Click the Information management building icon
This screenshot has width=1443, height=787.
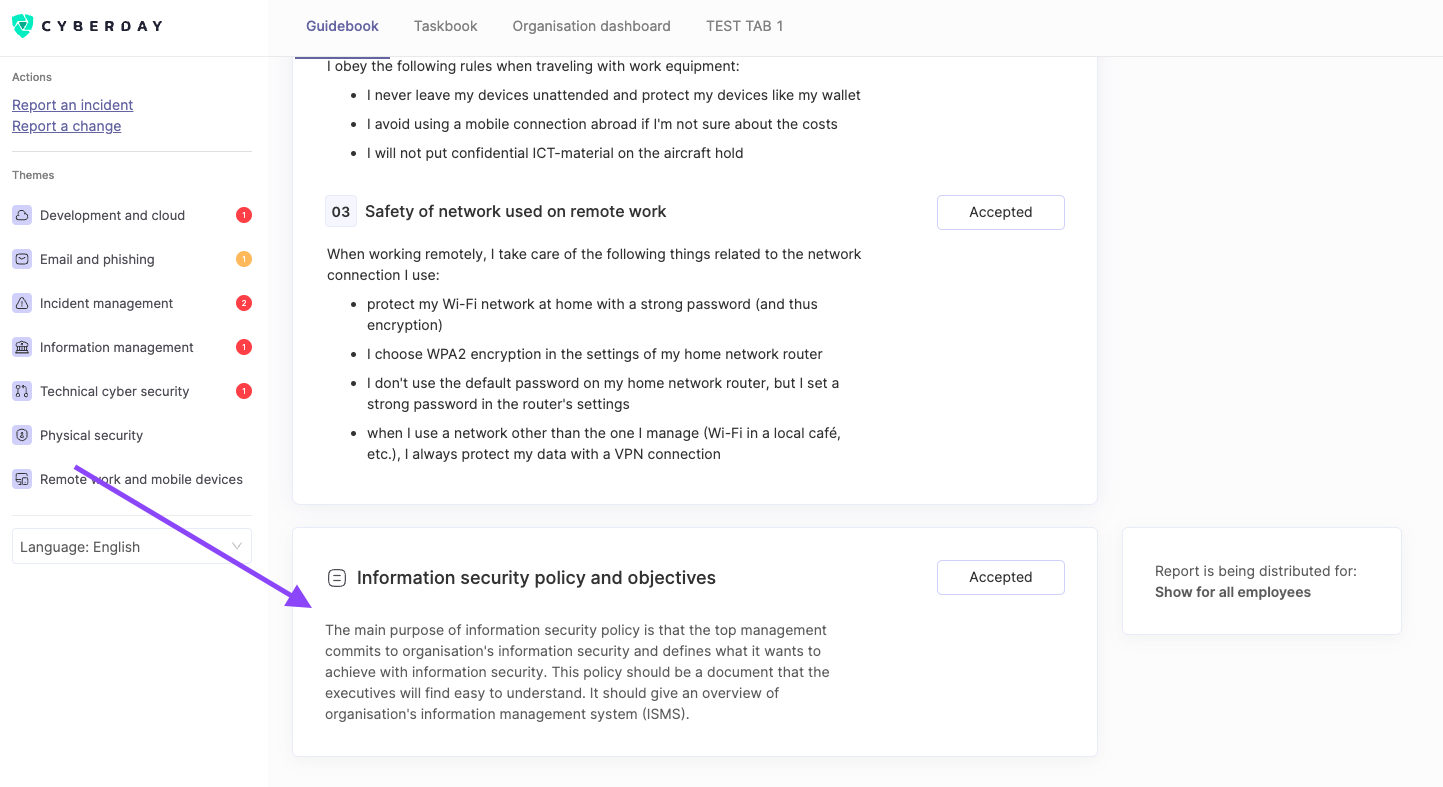pyautogui.click(x=22, y=347)
